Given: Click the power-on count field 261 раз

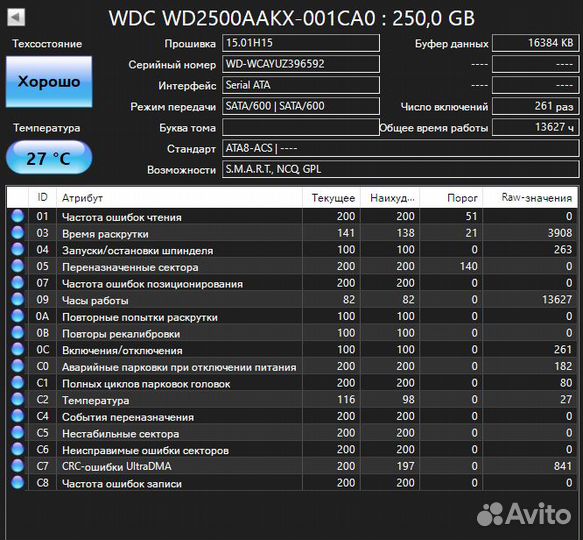Looking at the screenshot, I should 536,106.
